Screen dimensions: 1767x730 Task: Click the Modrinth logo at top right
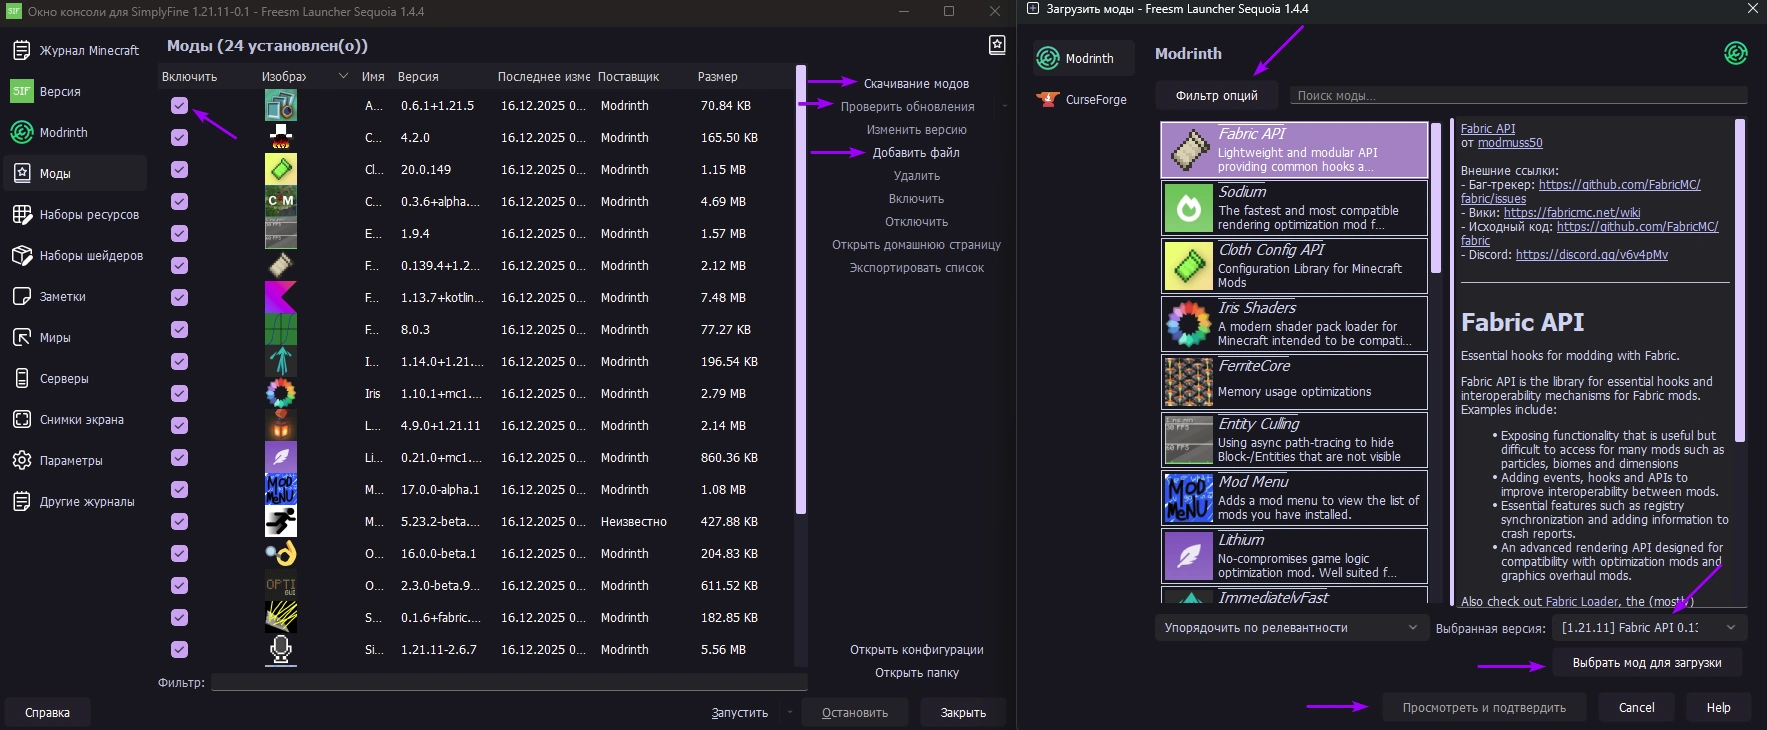click(1735, 54)
